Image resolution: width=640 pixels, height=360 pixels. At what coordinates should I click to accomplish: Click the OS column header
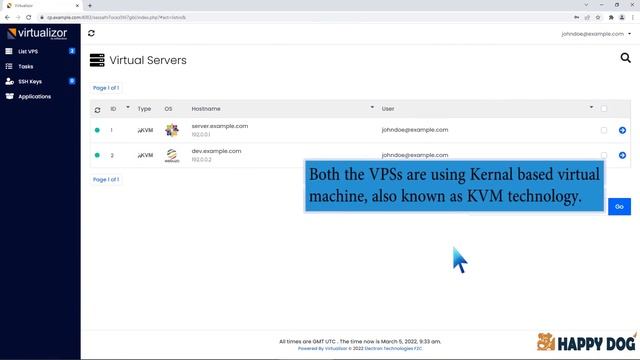point(168,109)
